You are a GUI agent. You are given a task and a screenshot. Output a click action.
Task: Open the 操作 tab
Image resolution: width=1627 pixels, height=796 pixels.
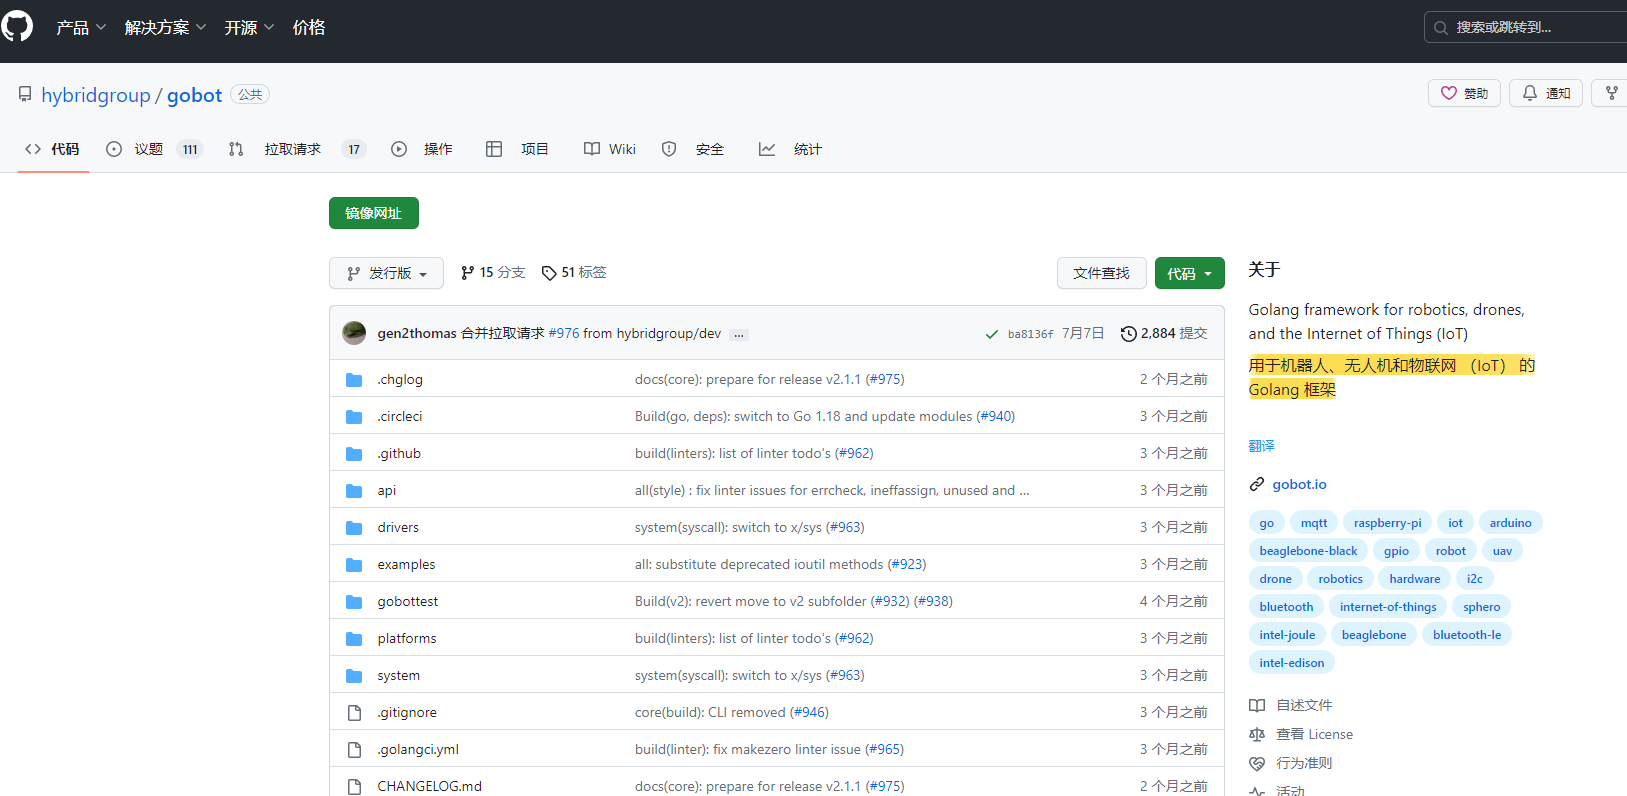tap(421, 149)
